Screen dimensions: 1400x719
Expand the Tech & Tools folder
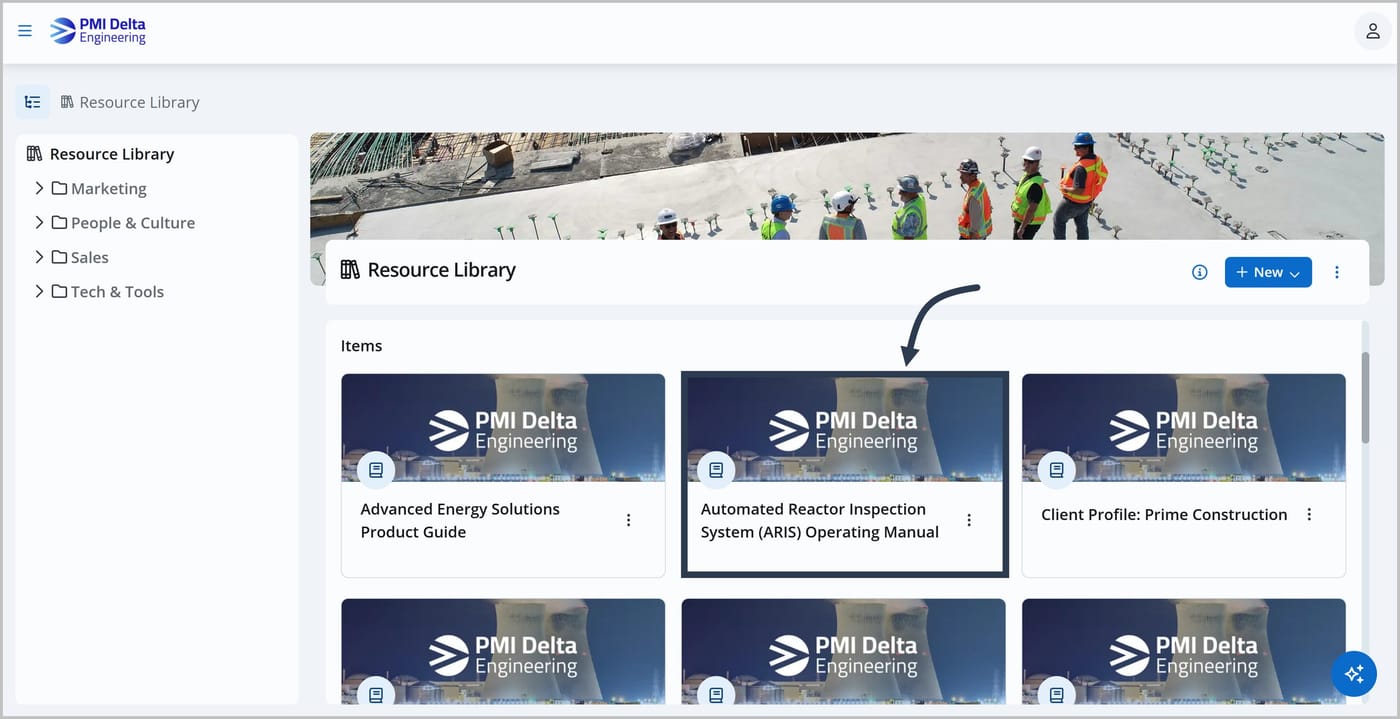pos(39,291)
